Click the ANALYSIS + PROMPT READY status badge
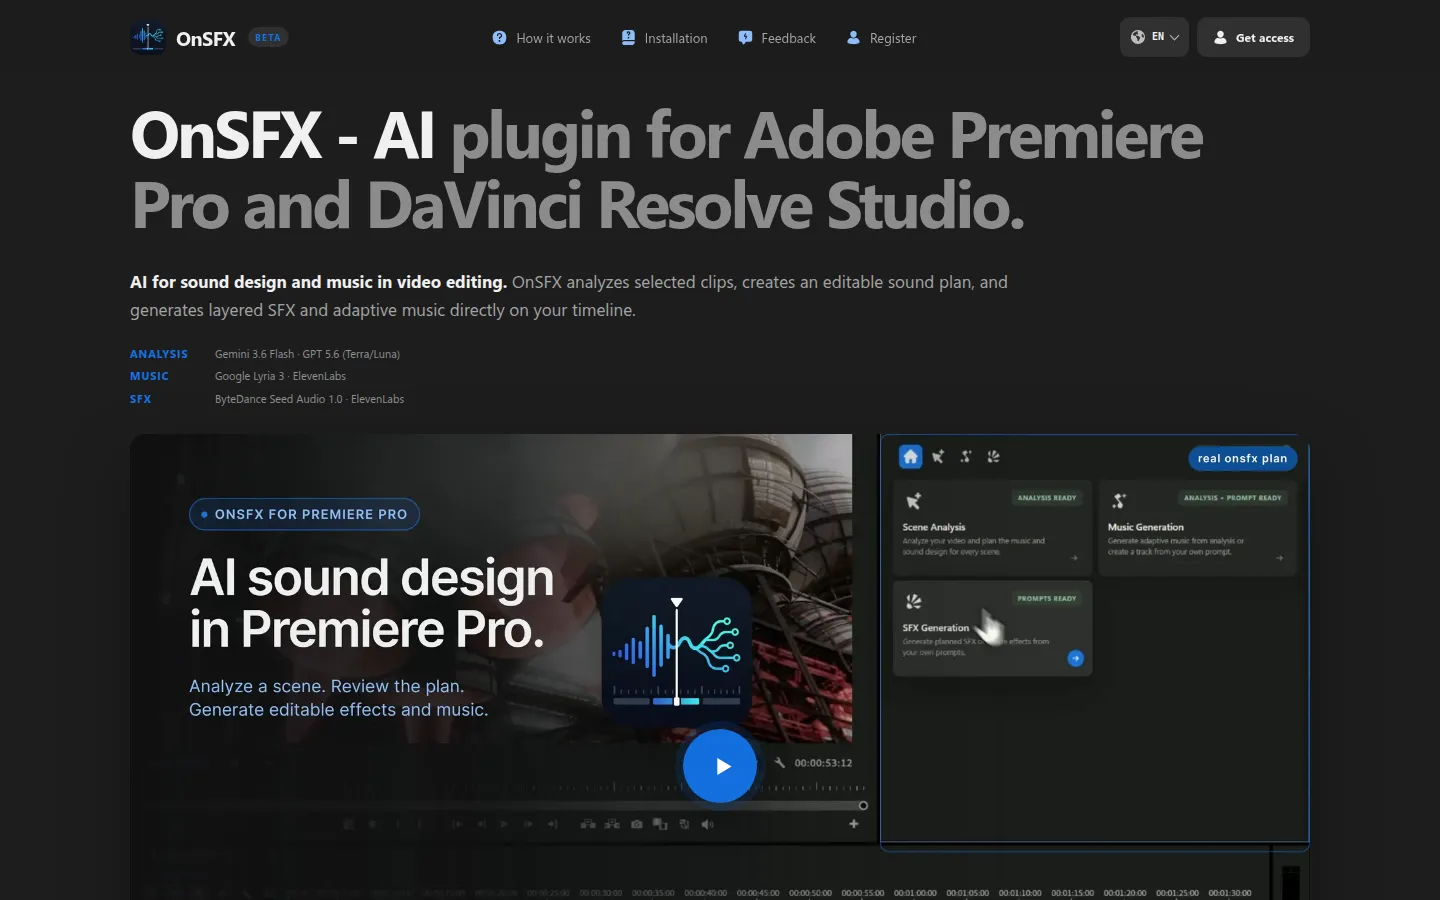 [x=1233, y=498]
